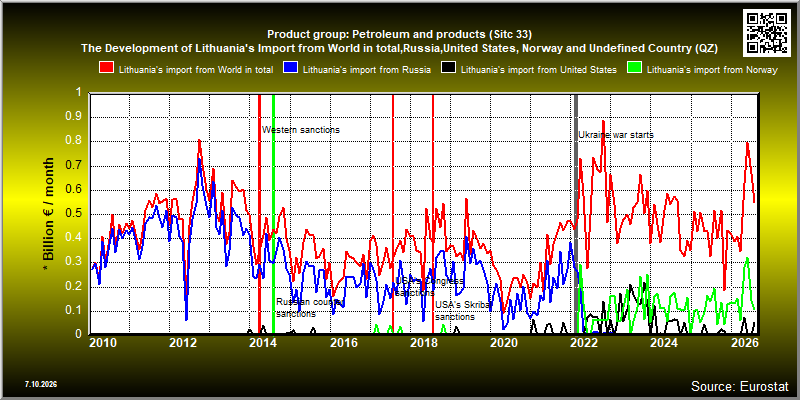Click the x-axis label 2018
Image resolution: width=800 pixels, height=400 pixels.
tap(423, 343)
